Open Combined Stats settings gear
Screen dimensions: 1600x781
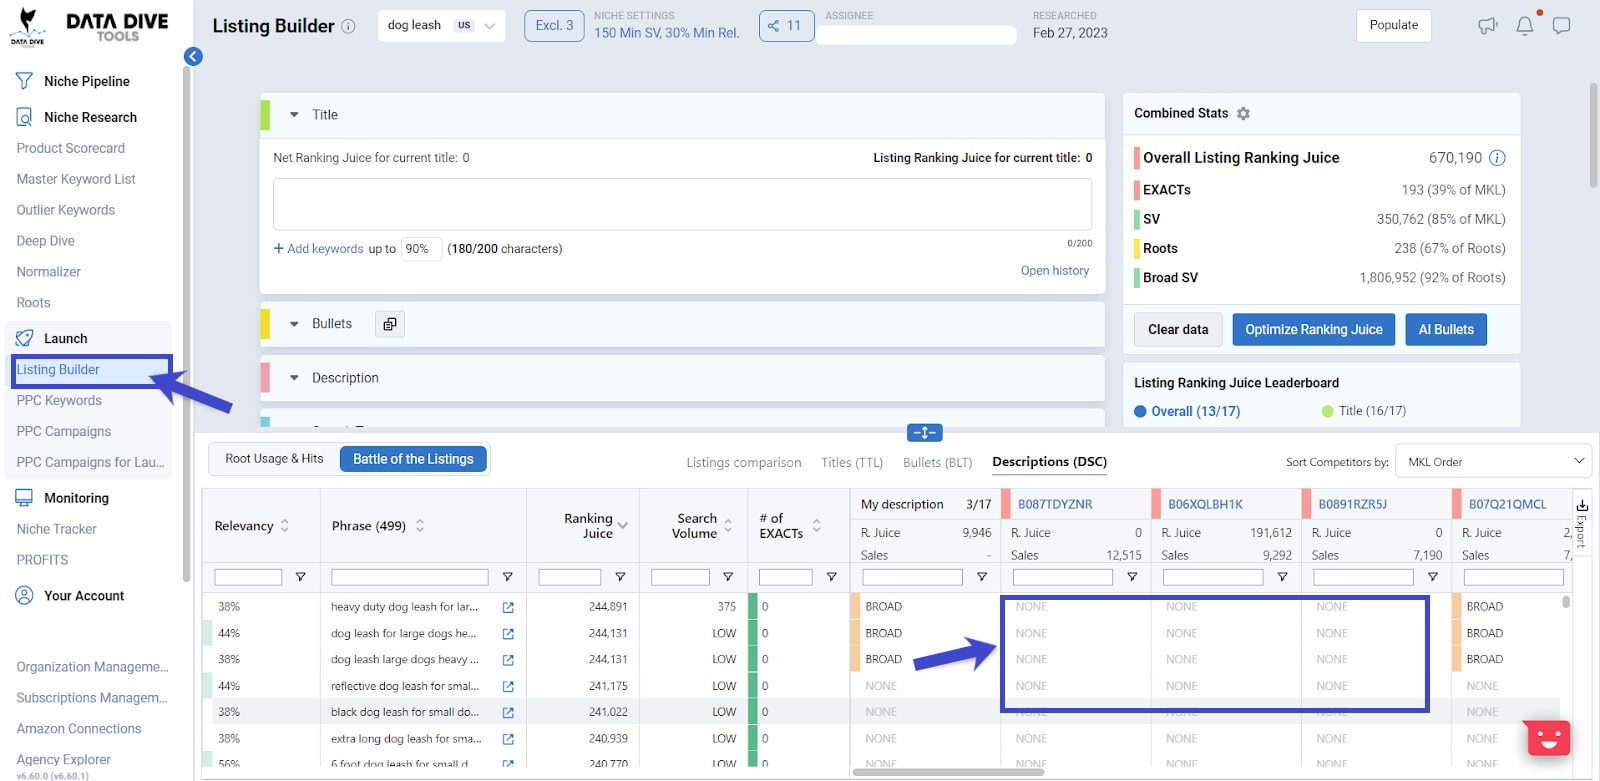[x=1243, y=114]
